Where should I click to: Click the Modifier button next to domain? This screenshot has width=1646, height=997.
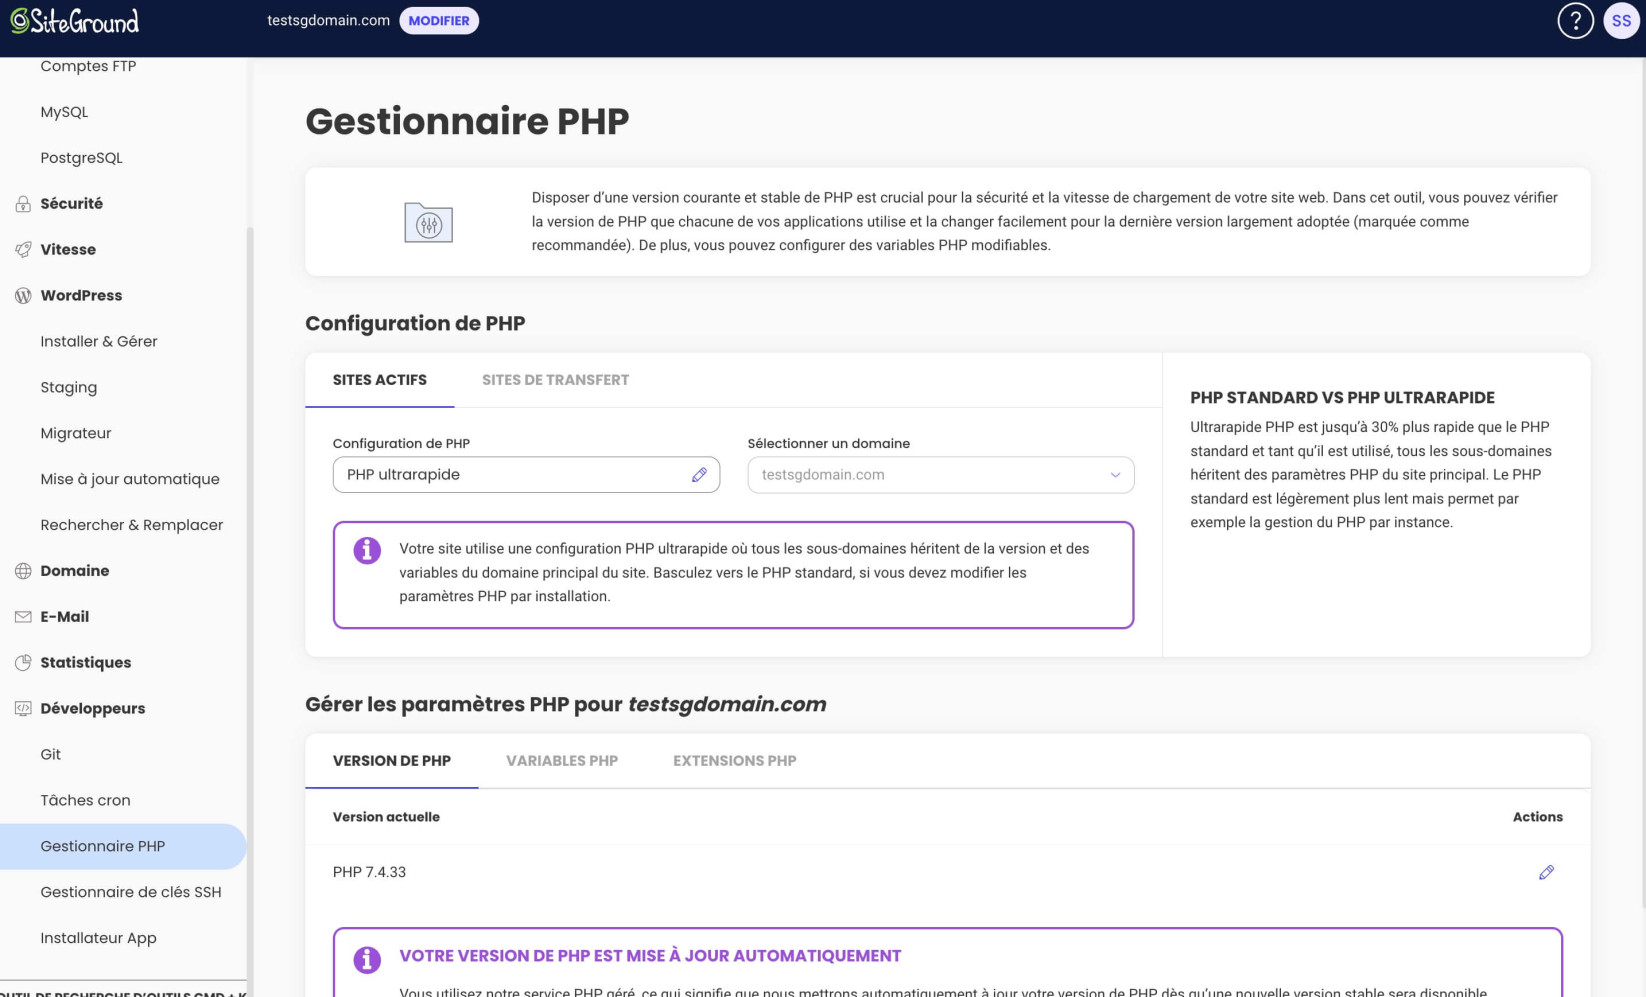coord(439,21)
